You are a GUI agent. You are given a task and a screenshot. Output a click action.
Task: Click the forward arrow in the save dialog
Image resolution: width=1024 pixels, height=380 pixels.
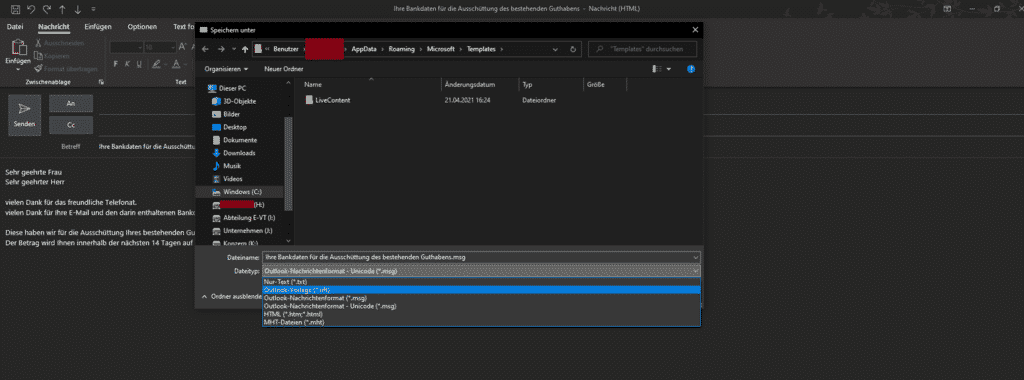point(221,49)
